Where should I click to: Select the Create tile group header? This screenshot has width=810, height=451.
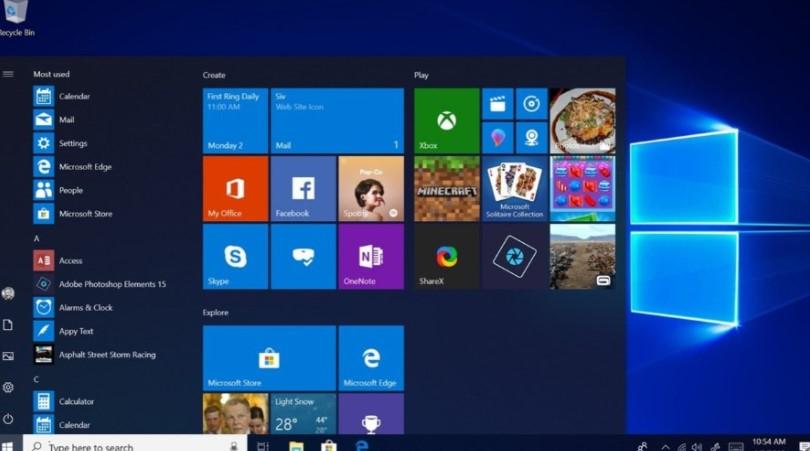coord(214,75)
